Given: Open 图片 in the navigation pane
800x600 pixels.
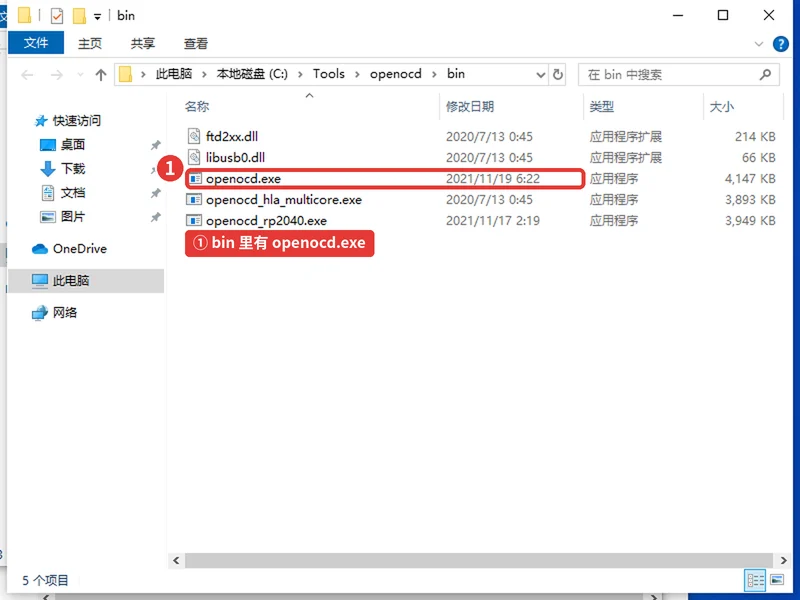Looking at the screenshot, I should [72, 216].
